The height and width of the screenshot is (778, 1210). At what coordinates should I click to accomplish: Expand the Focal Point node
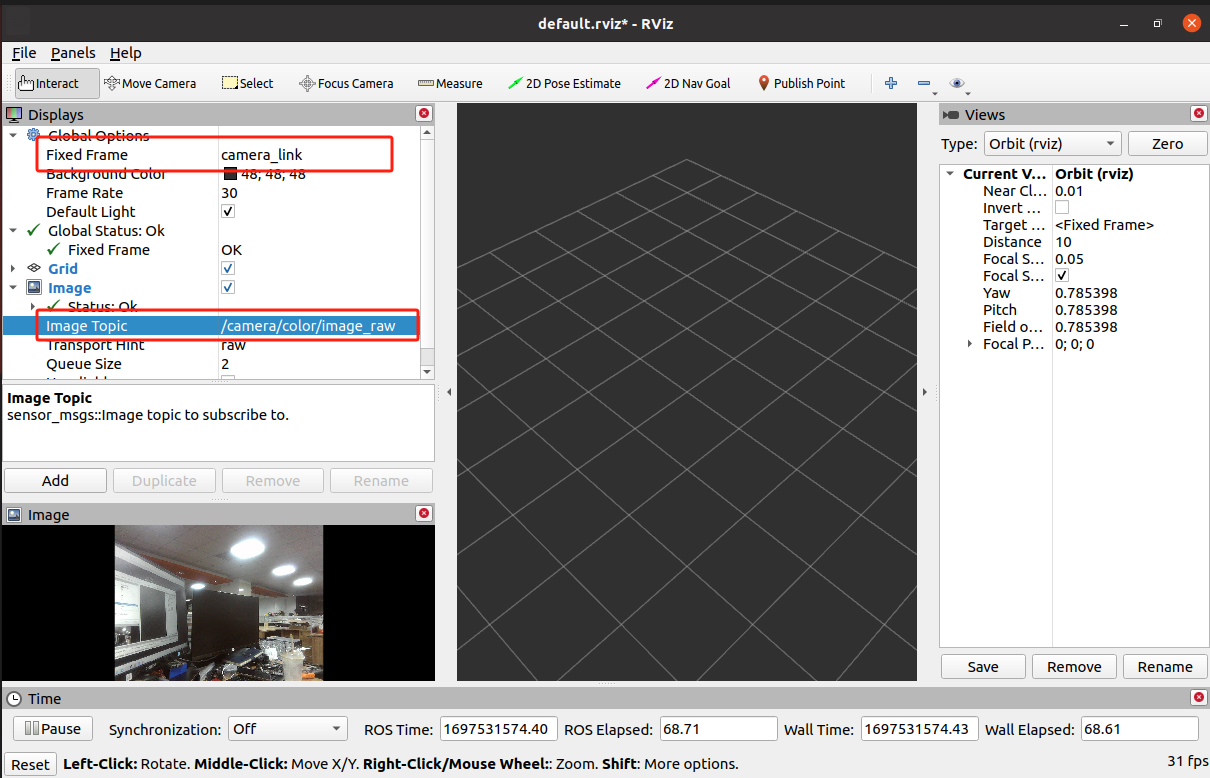970,343
